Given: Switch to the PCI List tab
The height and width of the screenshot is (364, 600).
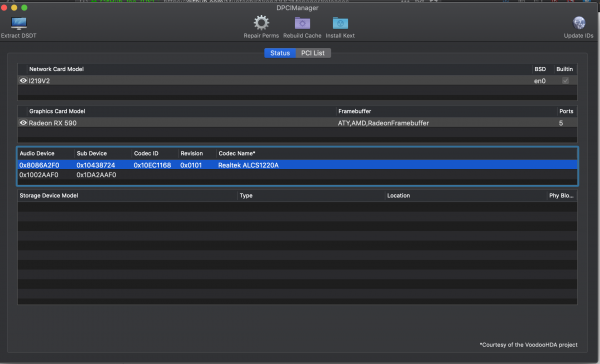Looking at the screenshot, I should pyautogui.click(x=313, y=53).
